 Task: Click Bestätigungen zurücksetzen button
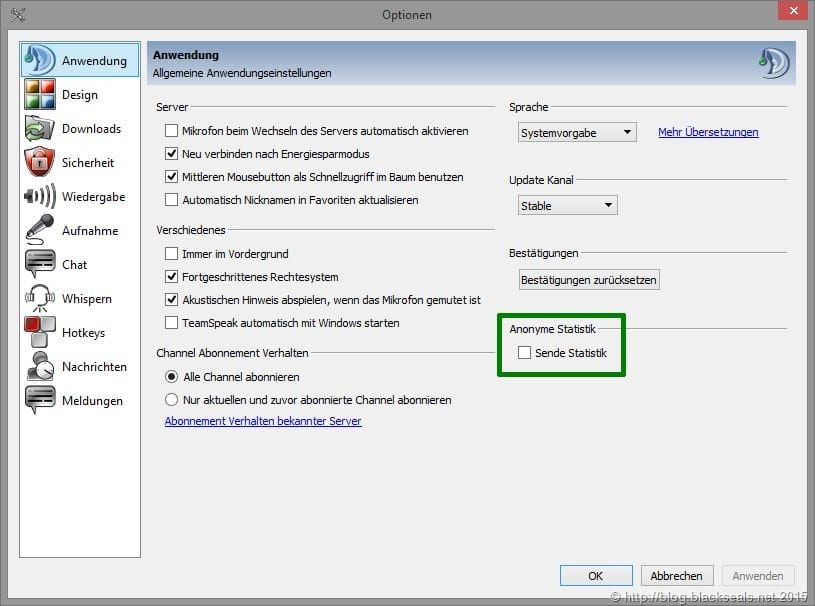pyautogui.click(x=589, y=280)
